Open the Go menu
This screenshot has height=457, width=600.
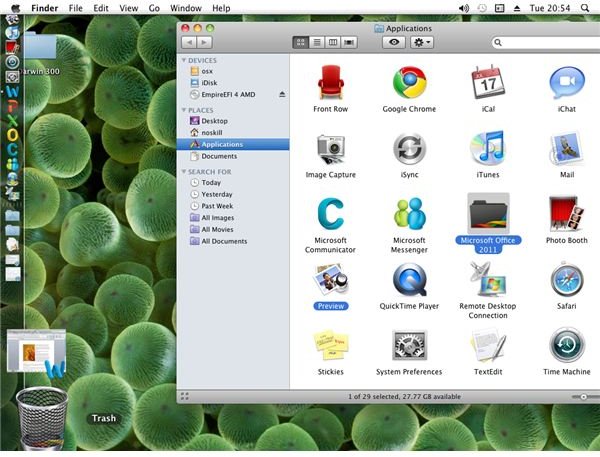click(154, 8)
